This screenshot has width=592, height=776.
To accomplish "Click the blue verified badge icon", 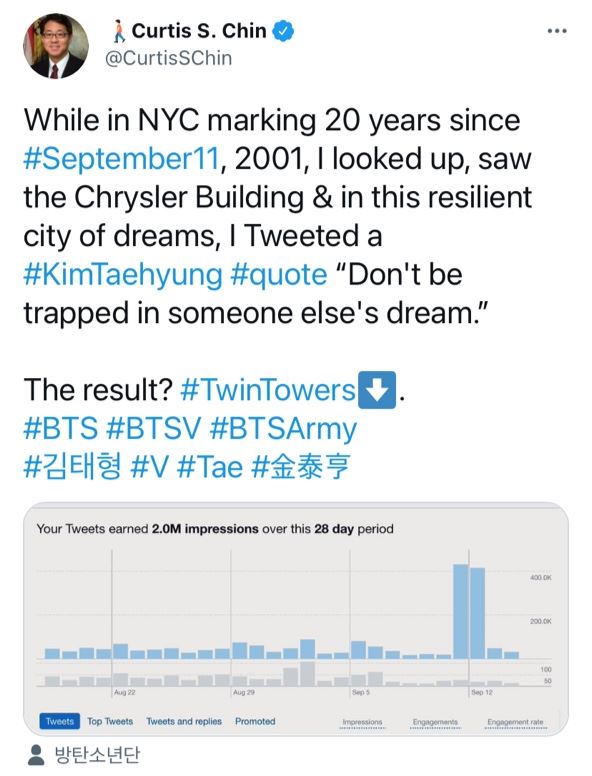I will coord(283,31).
